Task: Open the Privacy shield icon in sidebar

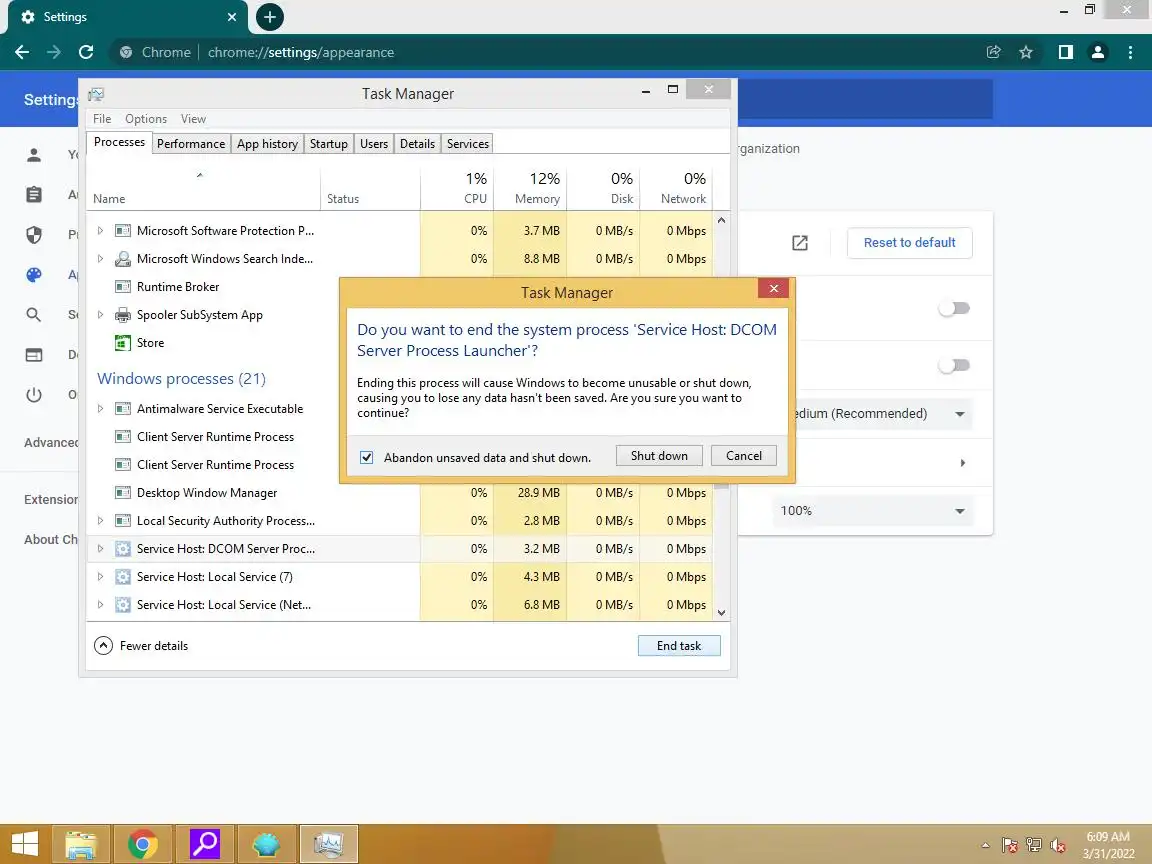Action: (34, 234)
